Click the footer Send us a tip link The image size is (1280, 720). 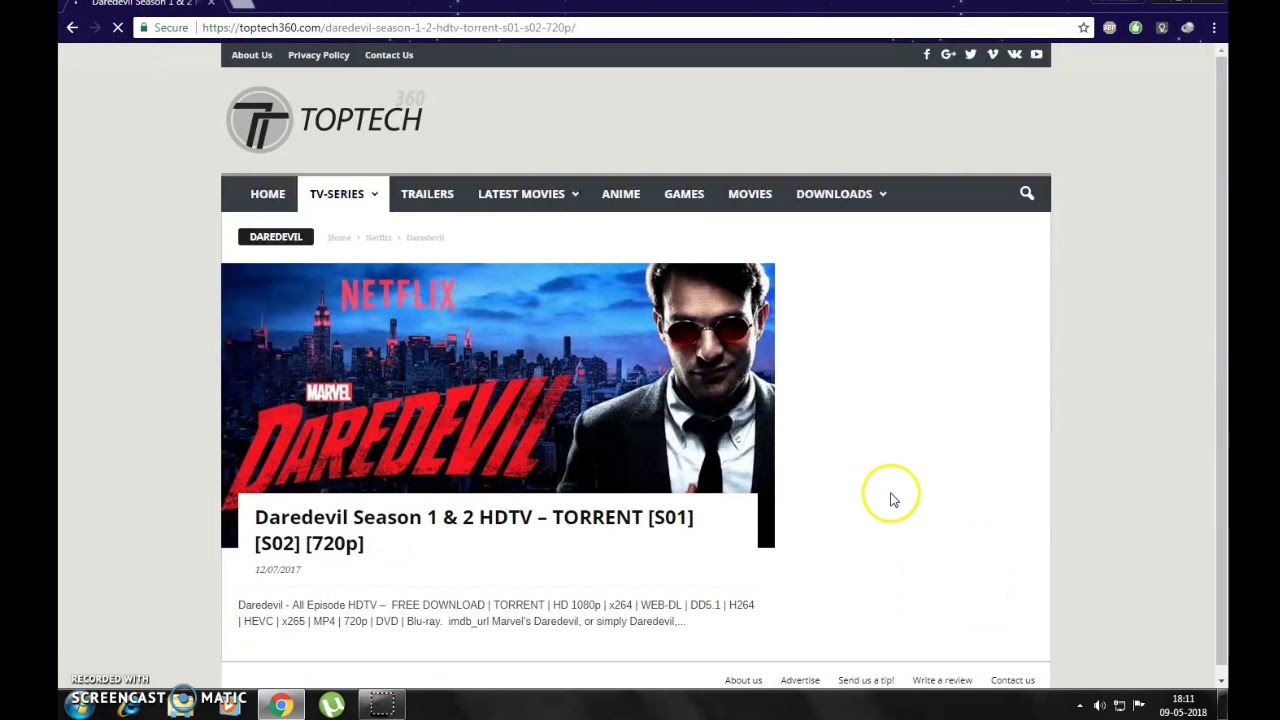pyautogui.click(x=866, y=680)
